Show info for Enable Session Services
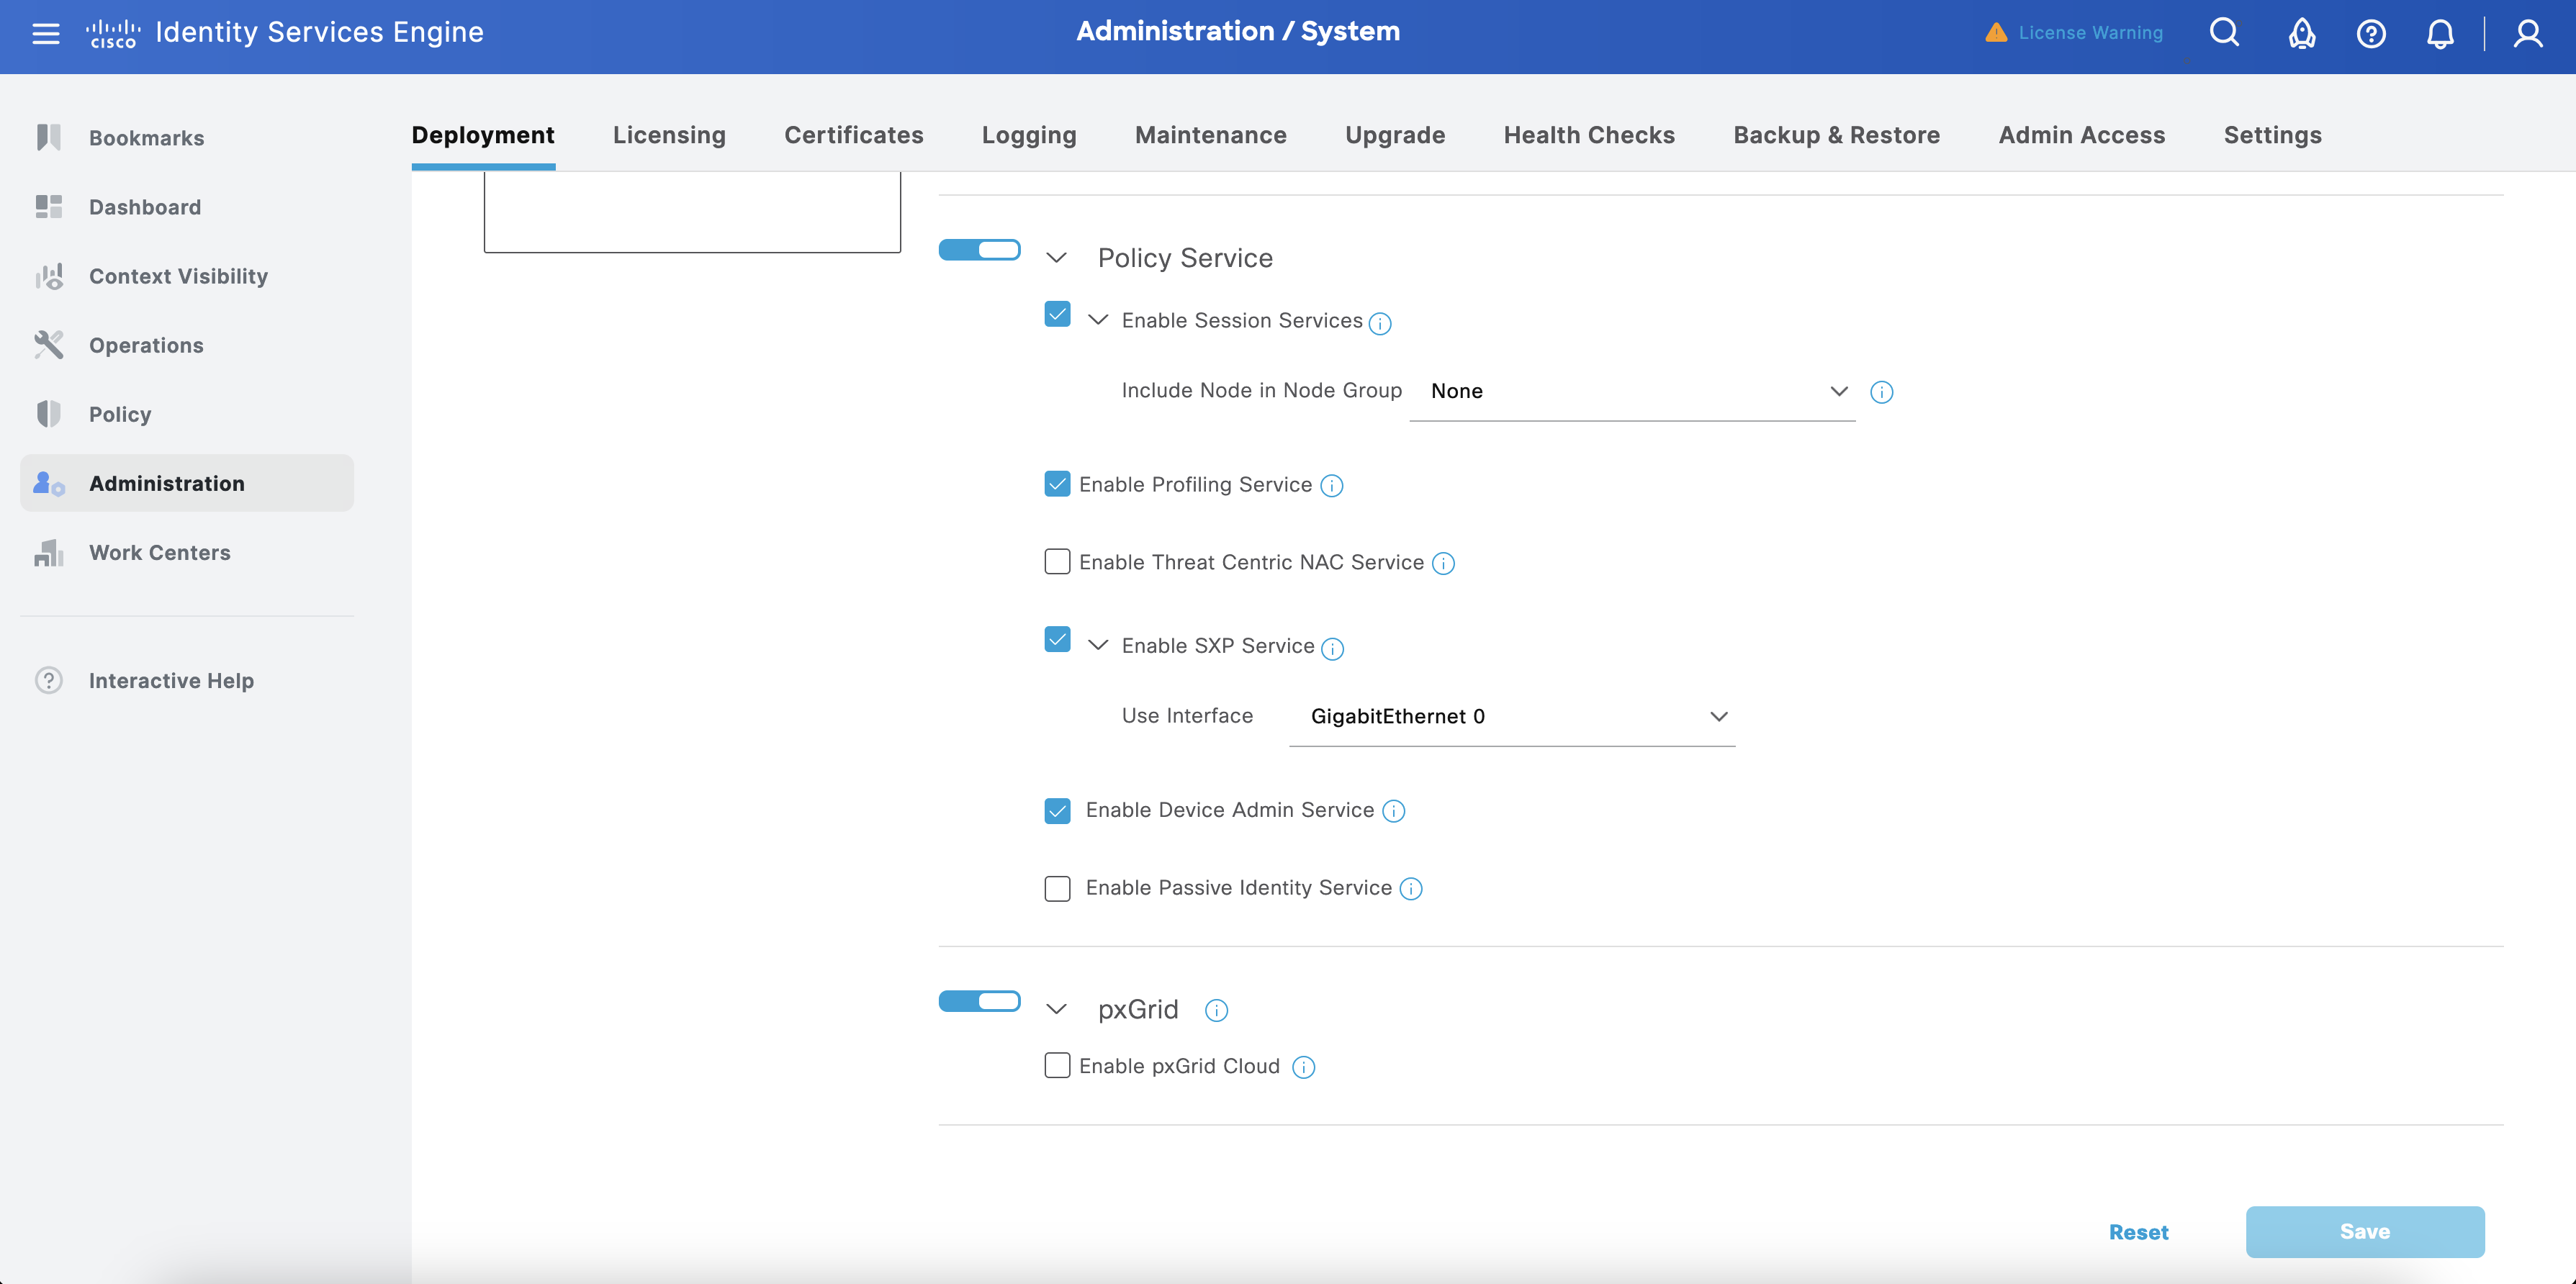This screenshot has height=1284, width=2576. (x=1380, y=323)
